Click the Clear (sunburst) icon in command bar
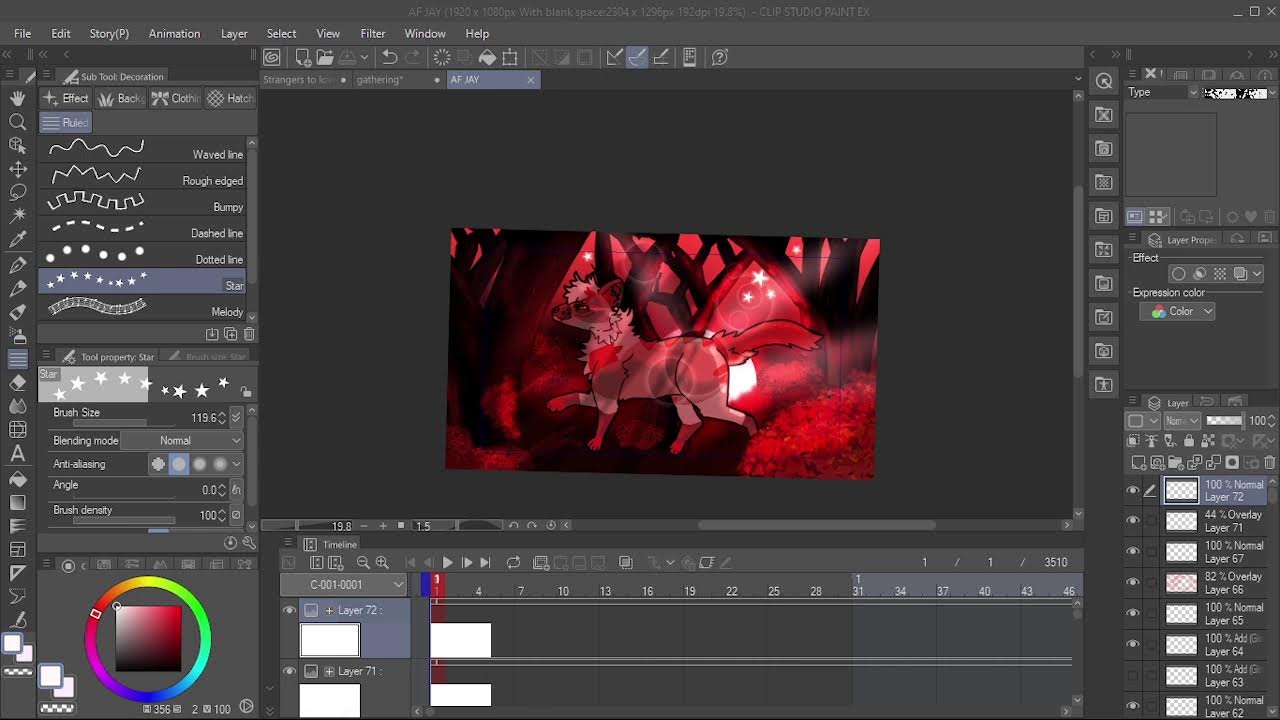This screenshot has height=720, width=1280. point(442,57)
